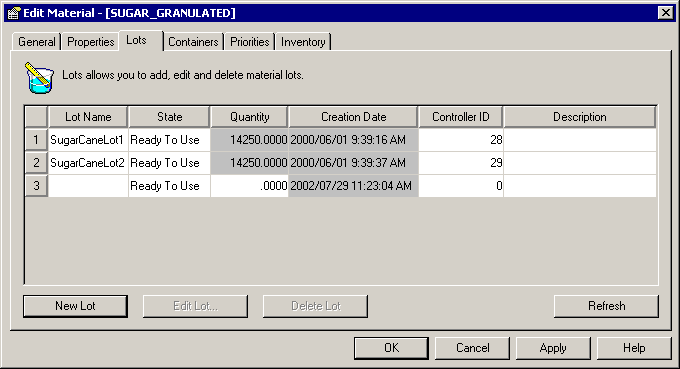This screenshot has height=369, width=680.
Task: Click the grid's top-left corner header cell
Action: [x=36, y=117]
